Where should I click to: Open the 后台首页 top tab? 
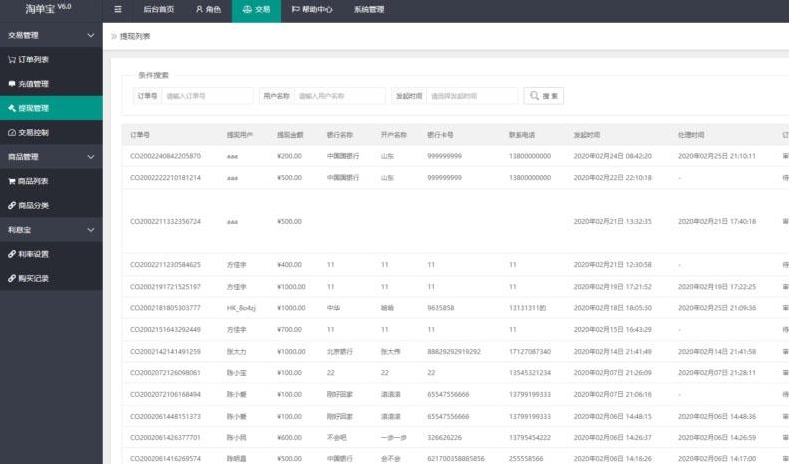point(157,10)
